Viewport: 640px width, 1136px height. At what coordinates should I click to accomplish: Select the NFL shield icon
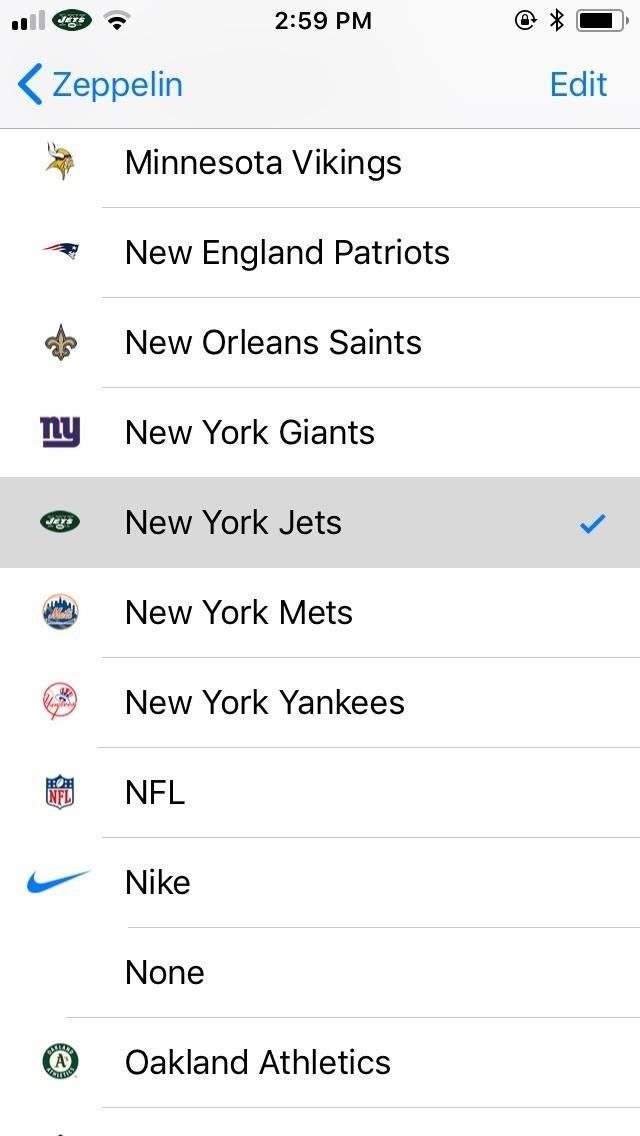tap(60, 792)
